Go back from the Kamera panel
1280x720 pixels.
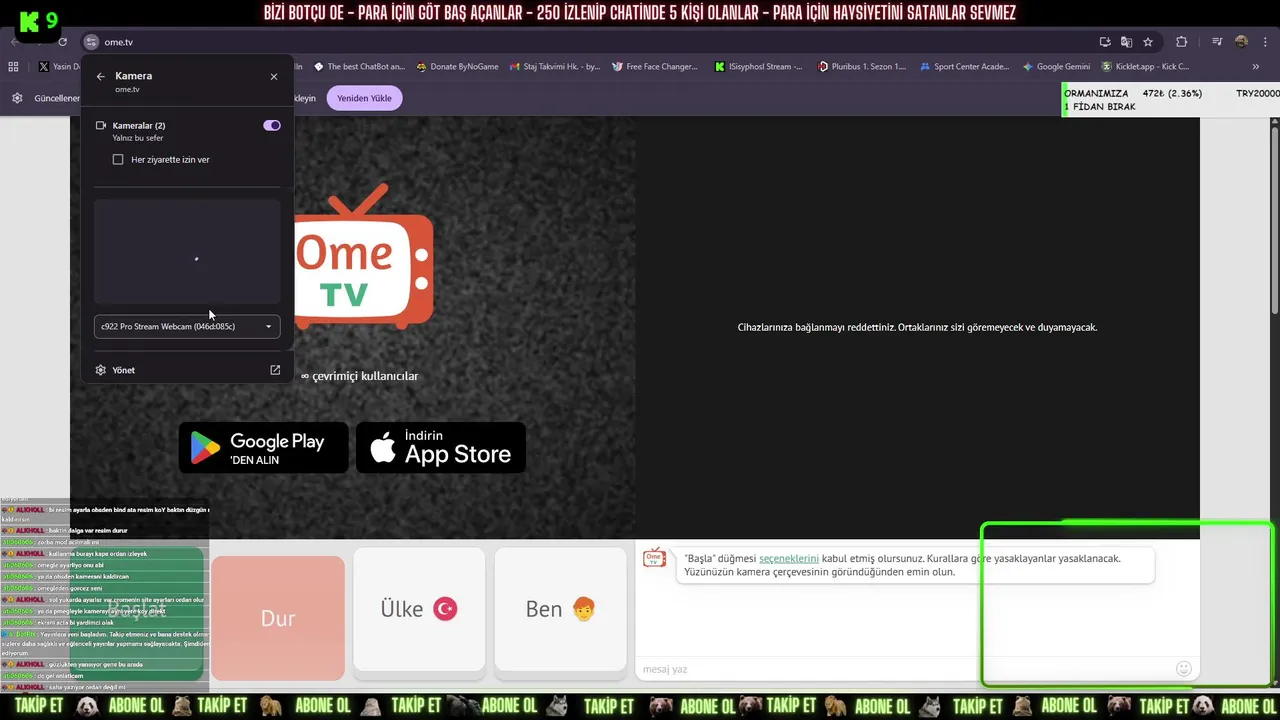click(100, 76)
